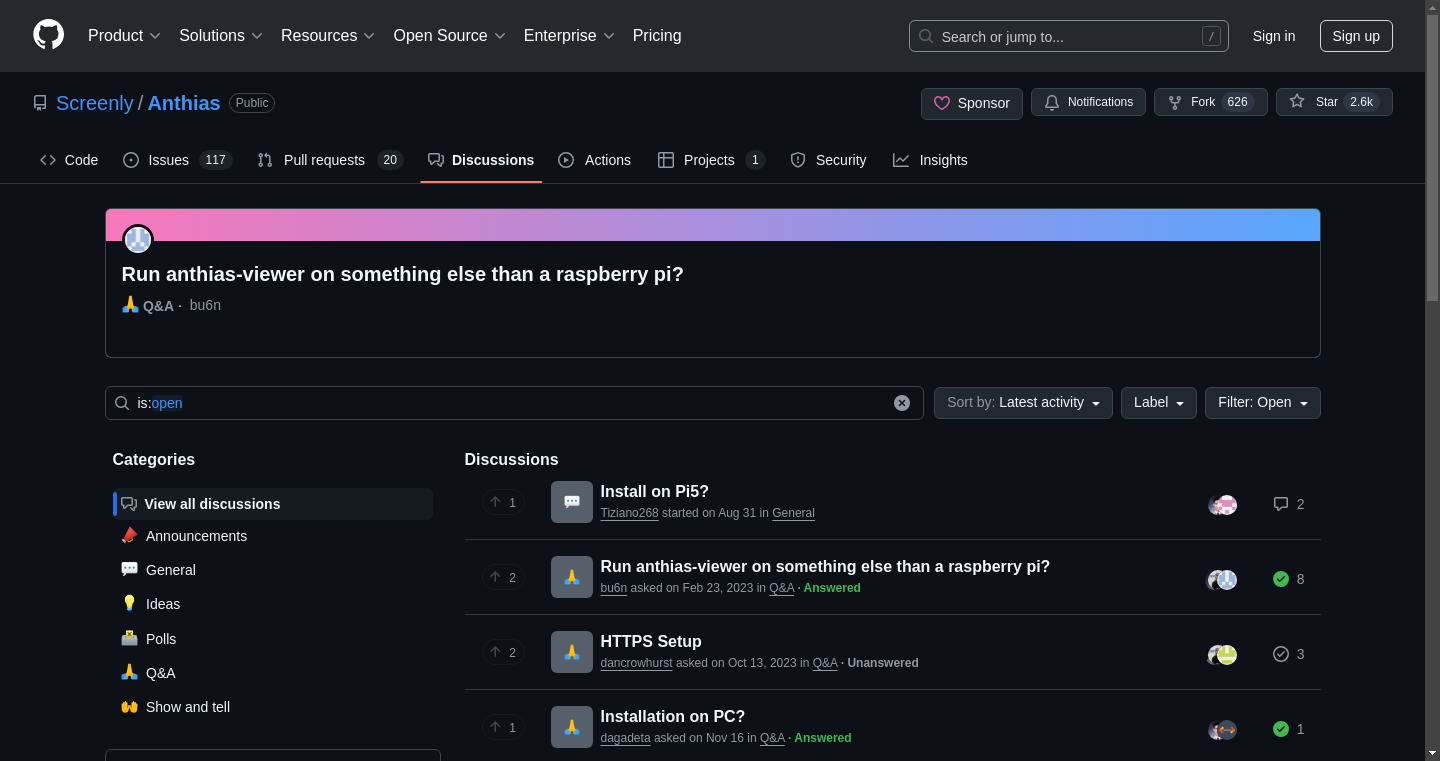Expand the Solutions menu

(x=221, y=36)
